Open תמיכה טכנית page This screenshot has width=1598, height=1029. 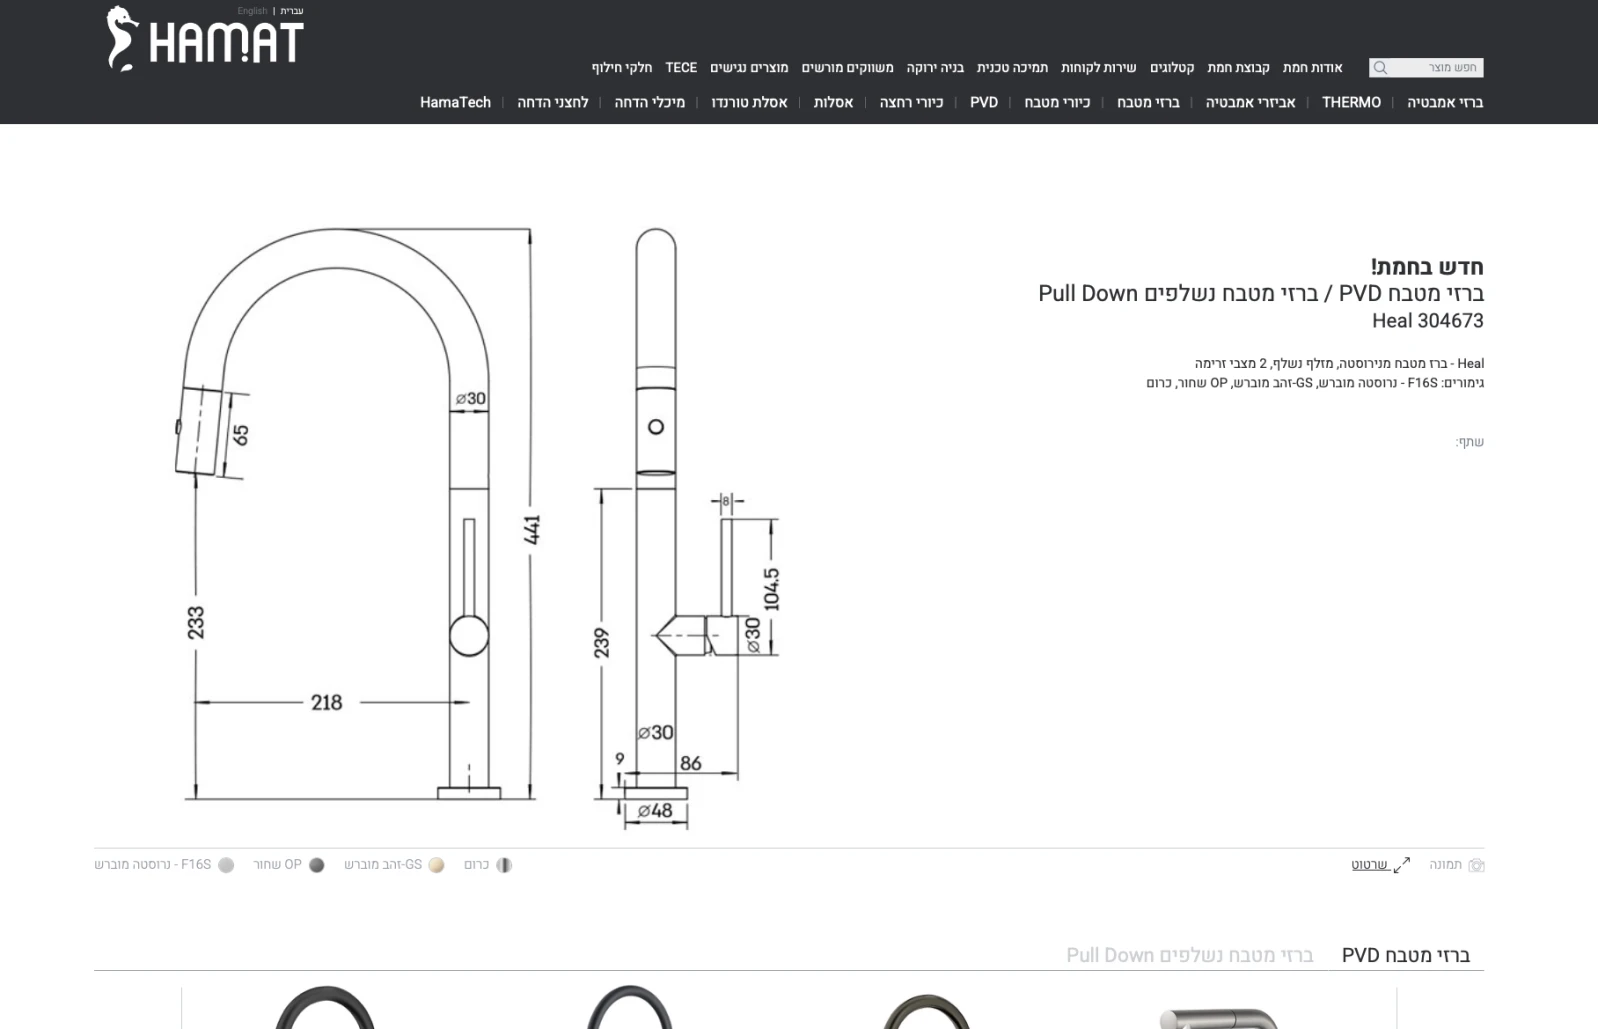pos(1012,68)
